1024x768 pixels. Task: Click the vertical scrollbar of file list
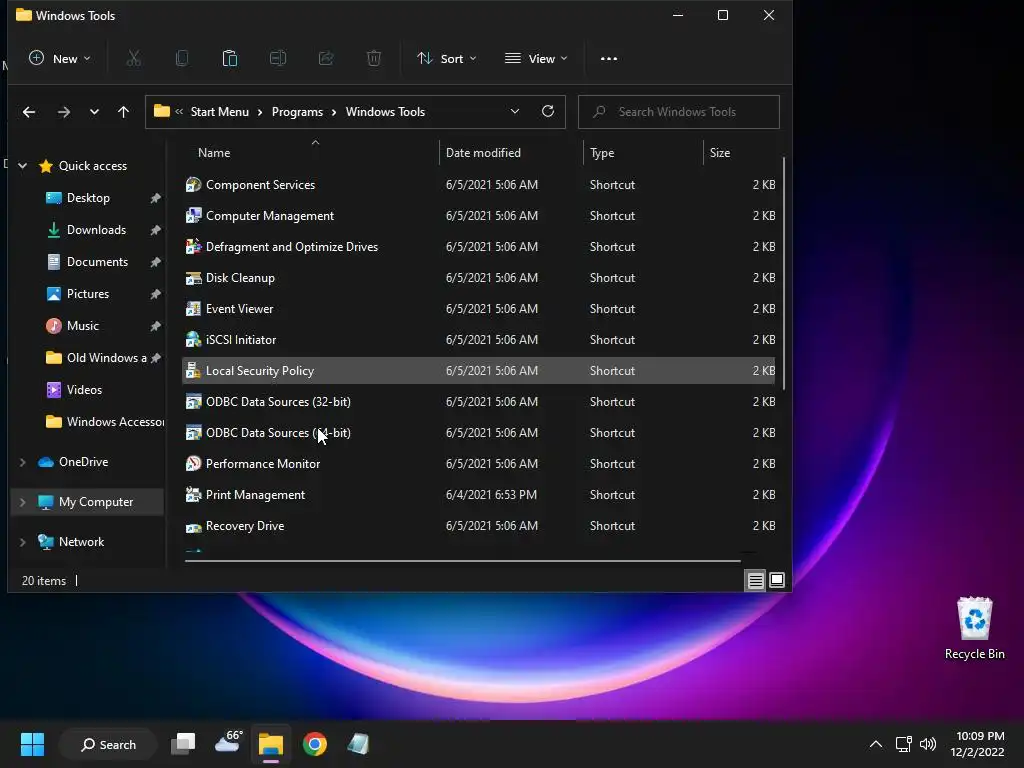click(x=783, y=274)
